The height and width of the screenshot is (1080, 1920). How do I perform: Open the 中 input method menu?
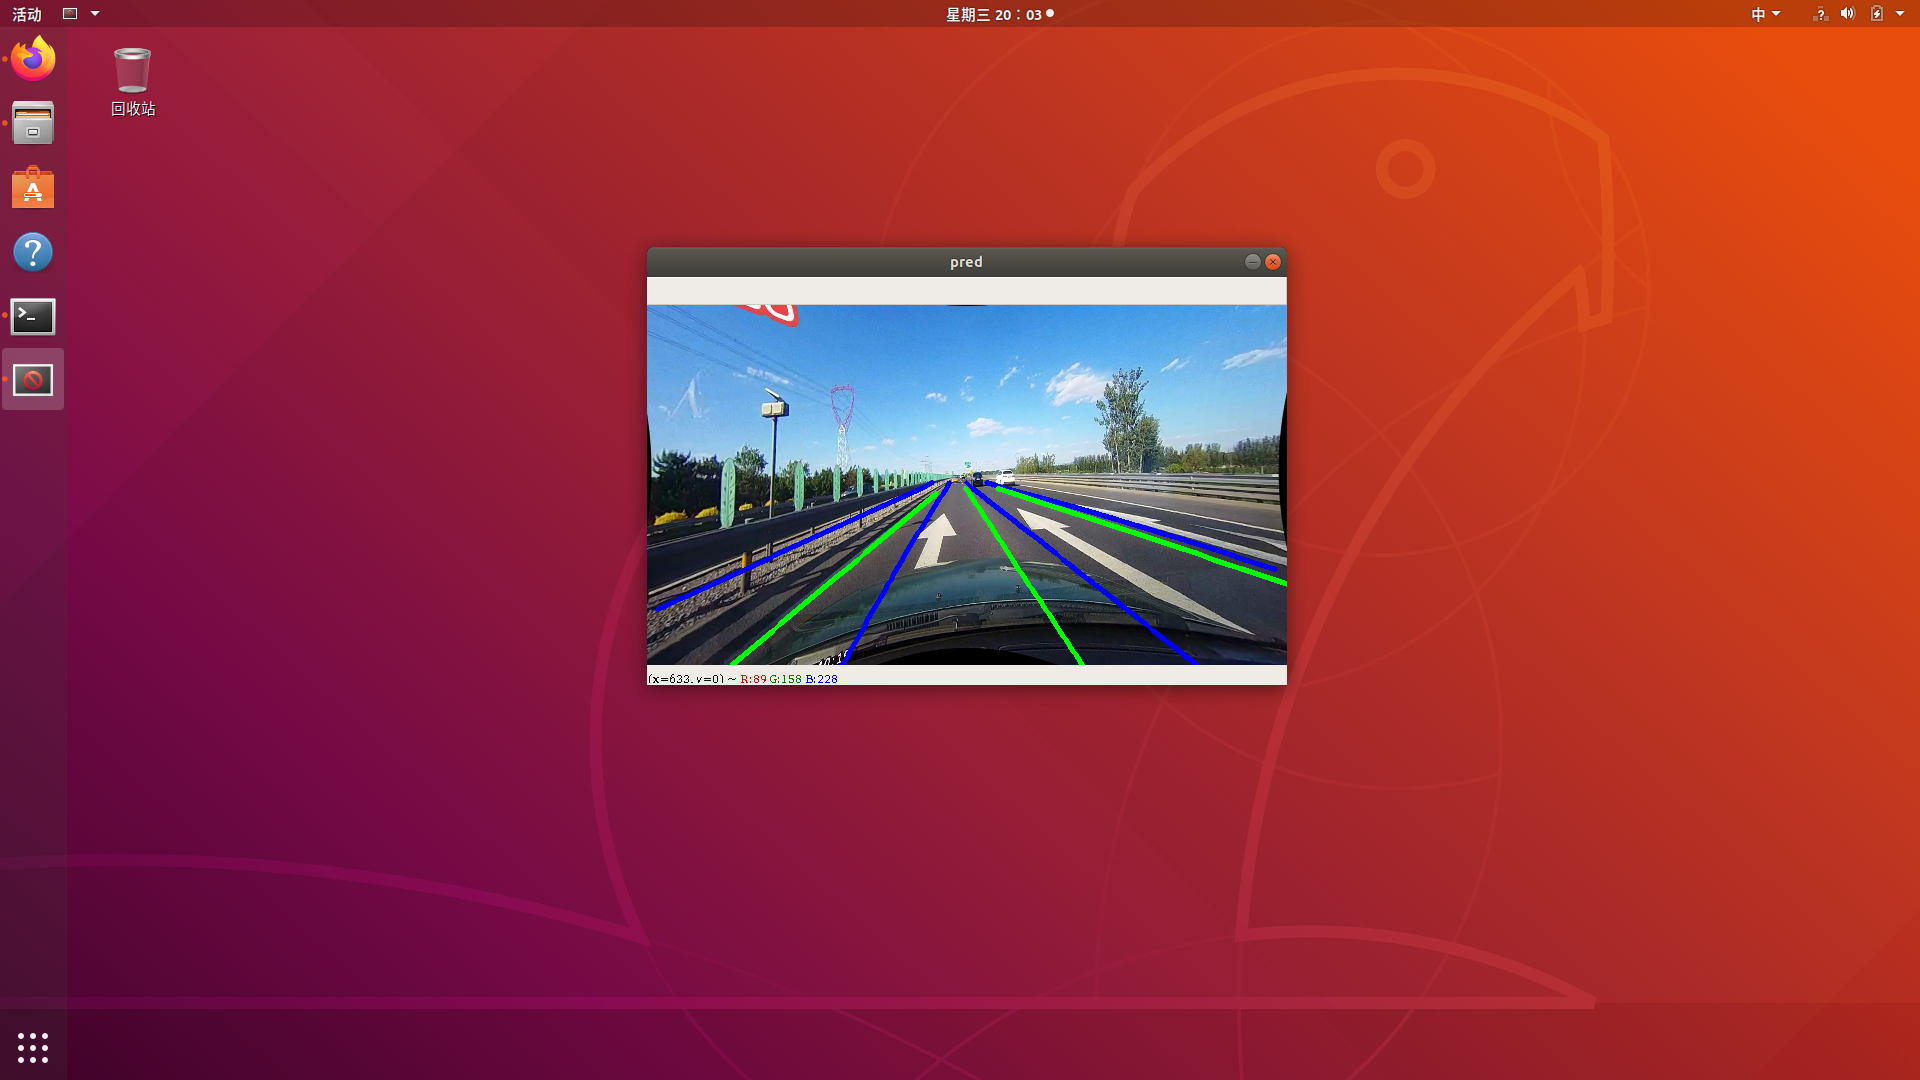tap(1765, 14)
